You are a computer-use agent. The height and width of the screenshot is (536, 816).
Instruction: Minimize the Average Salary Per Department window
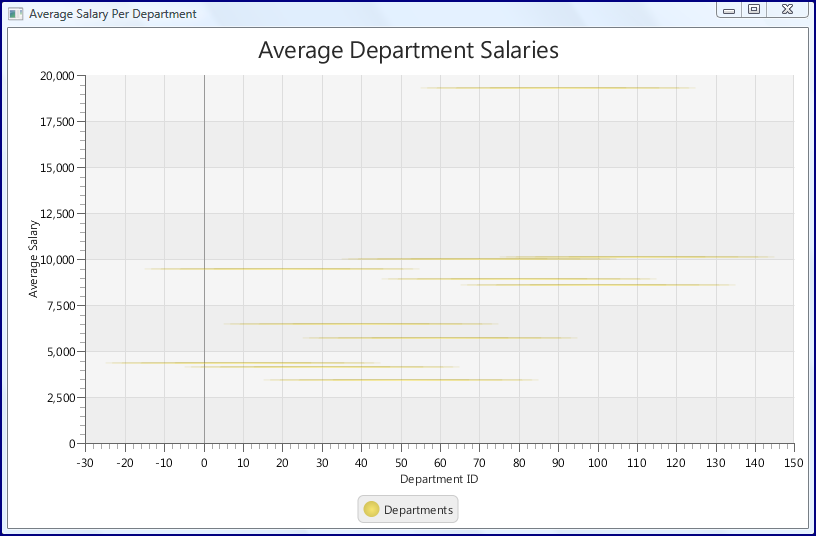pyautogui.click(x=729, y=10)
